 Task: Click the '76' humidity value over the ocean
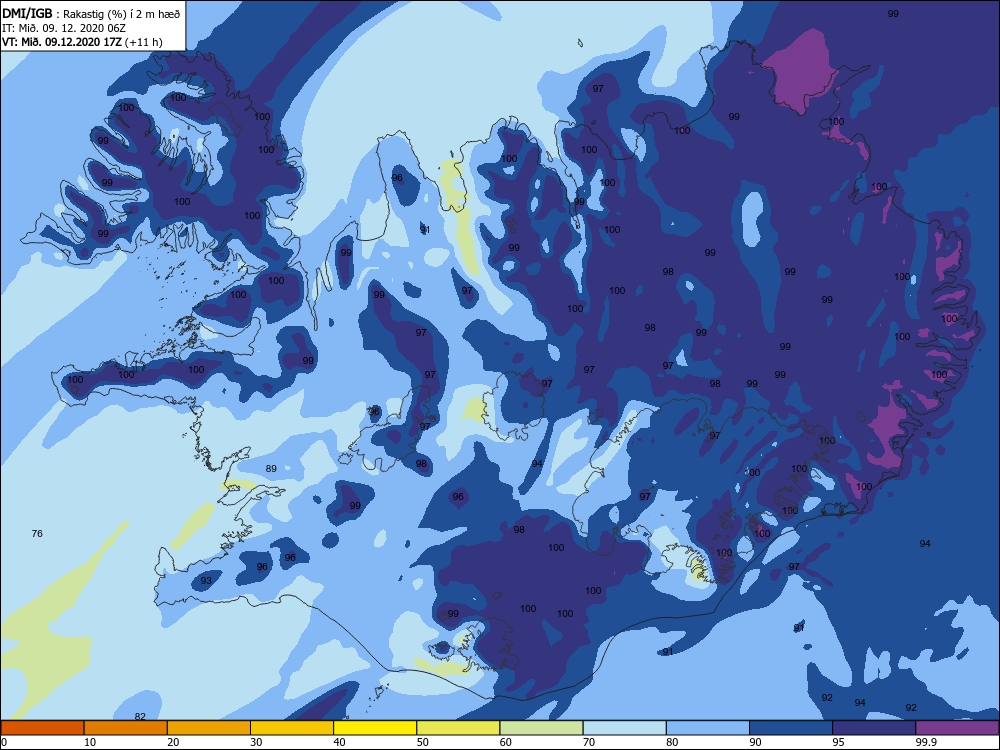(x=37, y=533)
